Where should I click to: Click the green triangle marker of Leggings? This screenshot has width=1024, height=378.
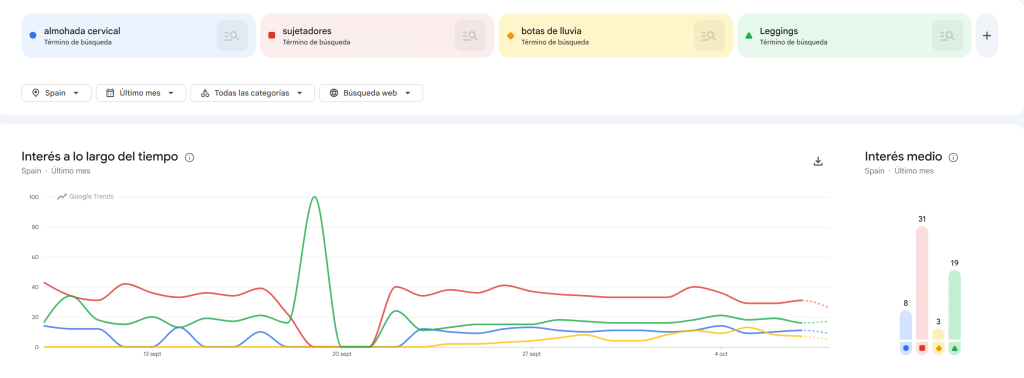[x=748, y=35]
